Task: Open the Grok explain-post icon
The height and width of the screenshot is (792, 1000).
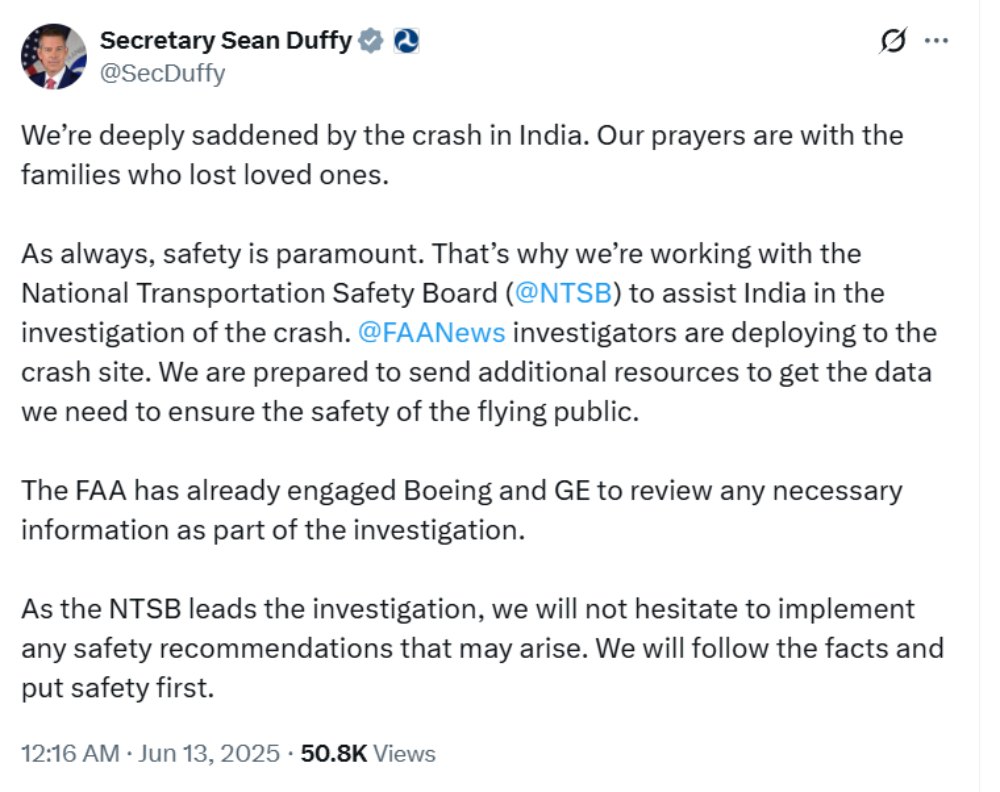Action: (x=893, y=42)
